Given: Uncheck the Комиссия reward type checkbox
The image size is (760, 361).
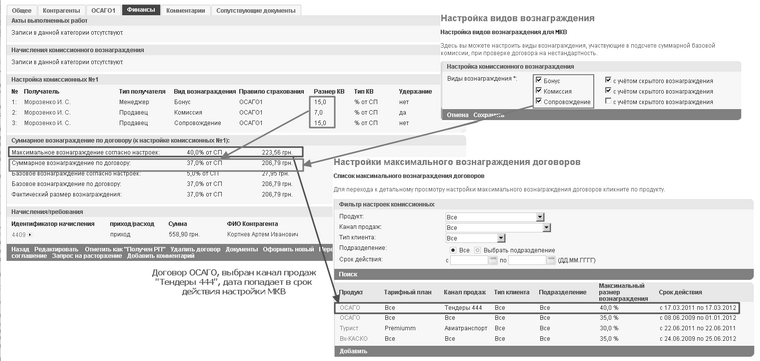Looking at the screenshot, I should tap(539, 91).
